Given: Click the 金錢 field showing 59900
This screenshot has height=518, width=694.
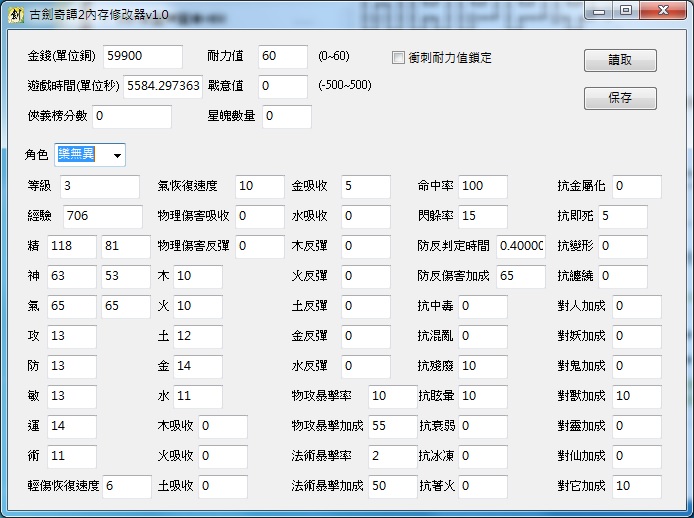Looking at the screenshot, I should click(140, 57).
